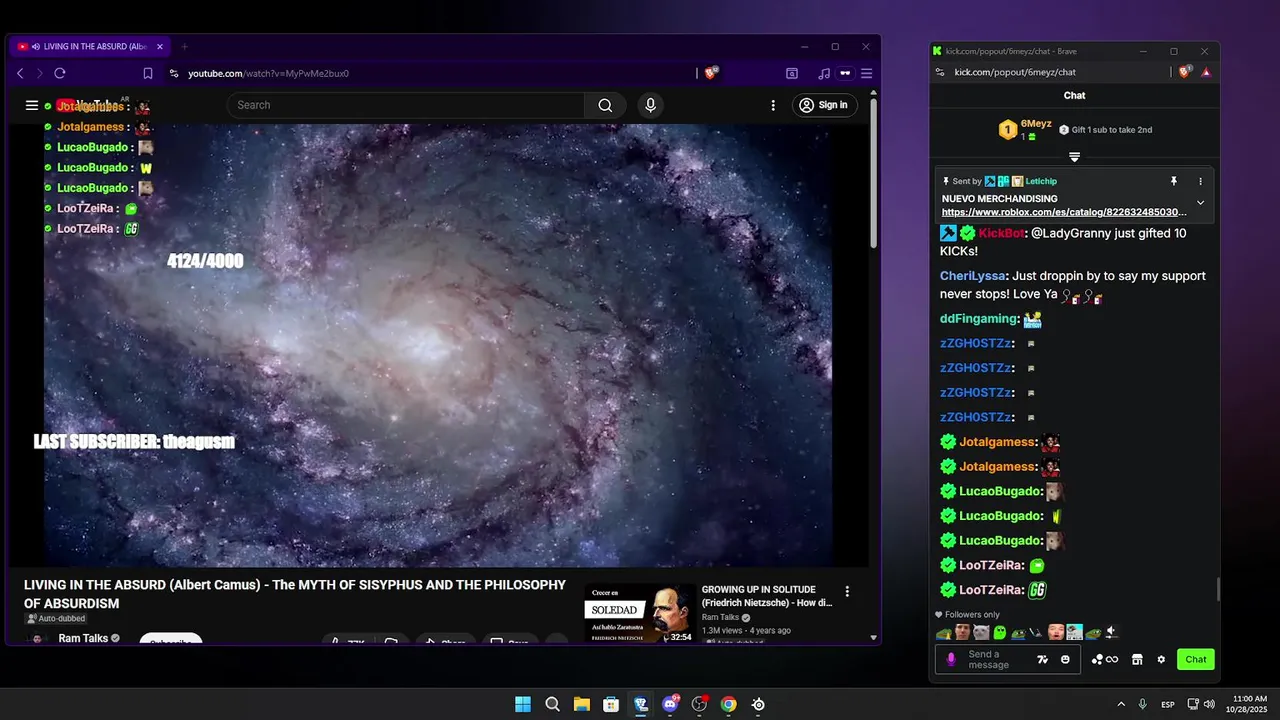Close the LIVING IN THE ABSURD tab

(x=160, y=46)
